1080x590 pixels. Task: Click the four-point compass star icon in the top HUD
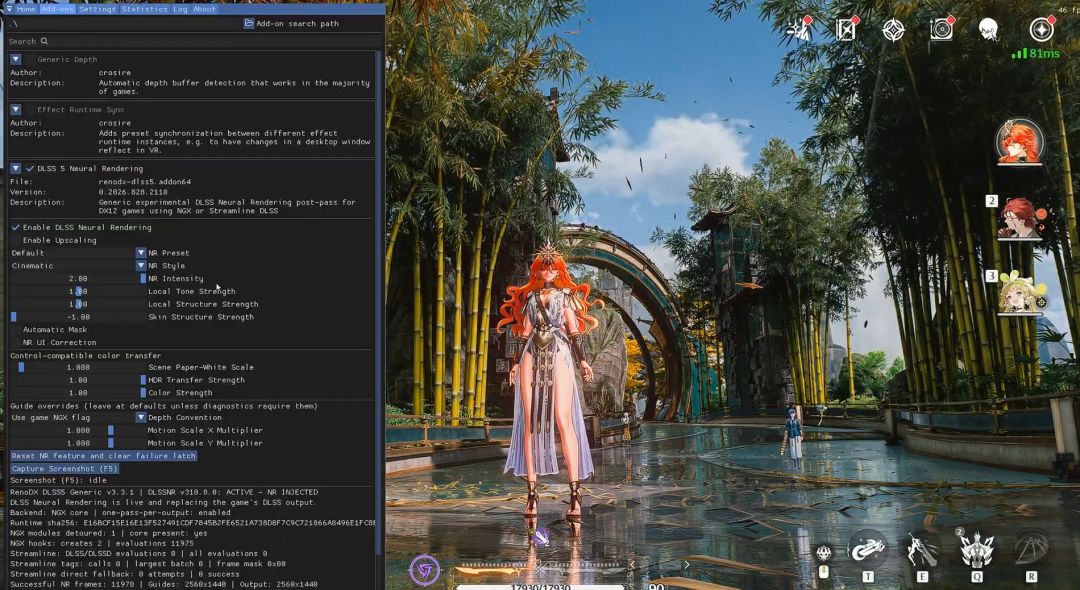893,30
